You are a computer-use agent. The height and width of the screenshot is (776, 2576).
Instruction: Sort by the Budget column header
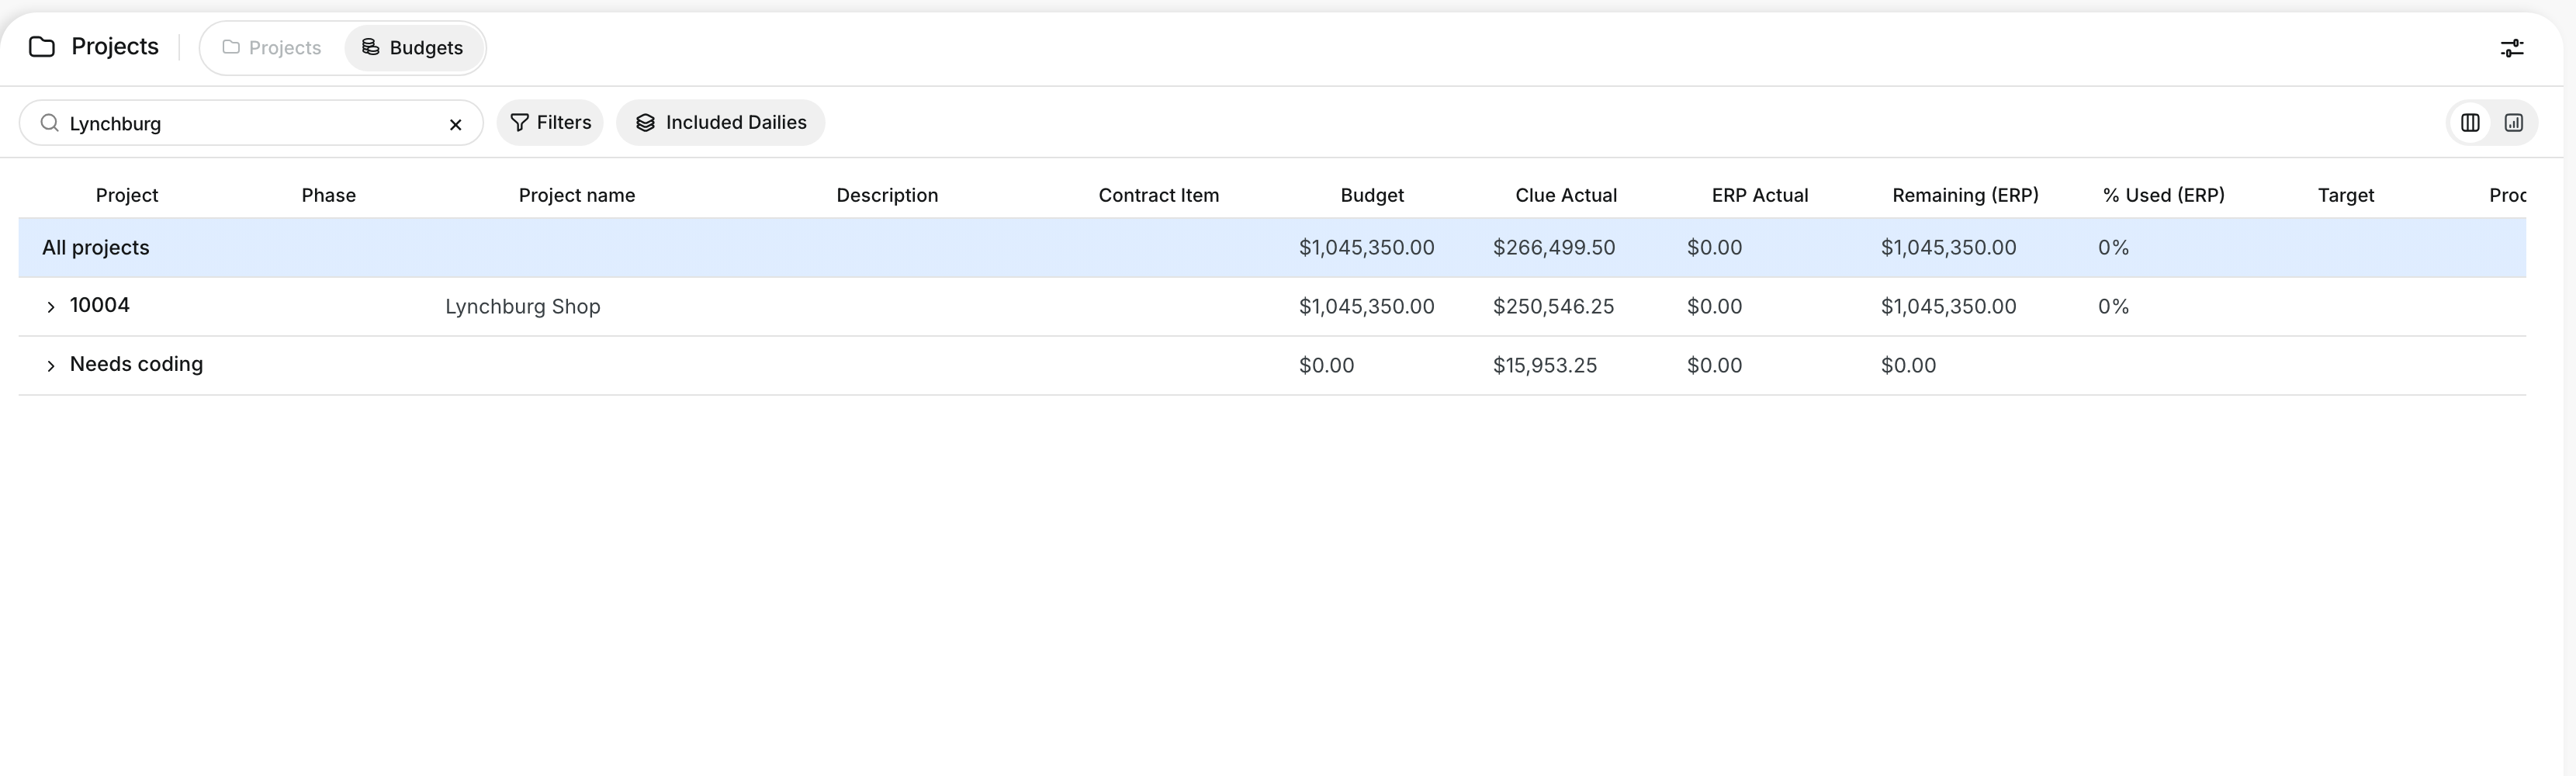[1372, 195]
